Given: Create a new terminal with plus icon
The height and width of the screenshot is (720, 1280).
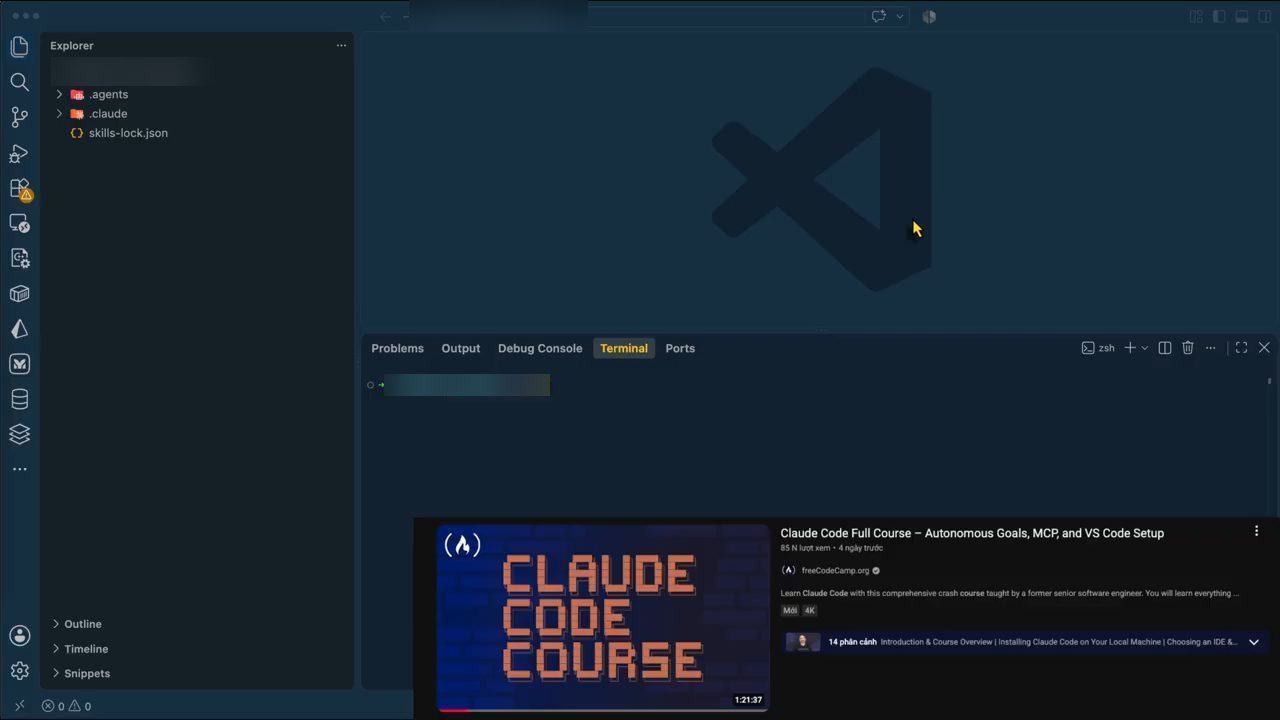Looking at the screenshot, I should click(1130, 348).
